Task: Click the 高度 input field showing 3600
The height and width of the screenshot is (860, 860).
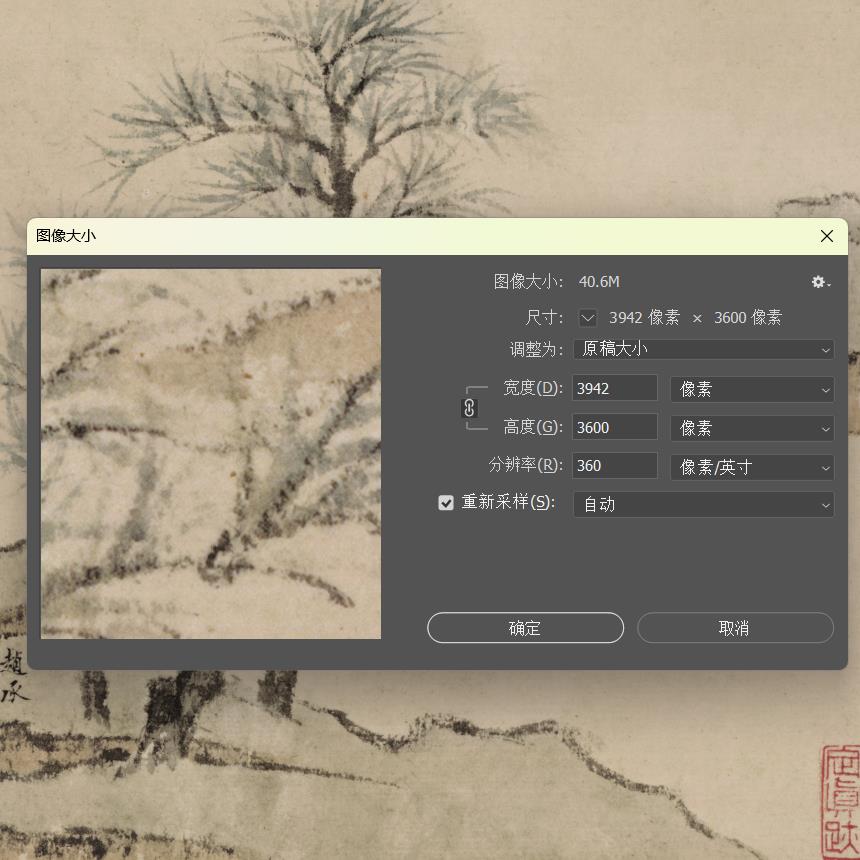Action: click(x=614, y=427)
